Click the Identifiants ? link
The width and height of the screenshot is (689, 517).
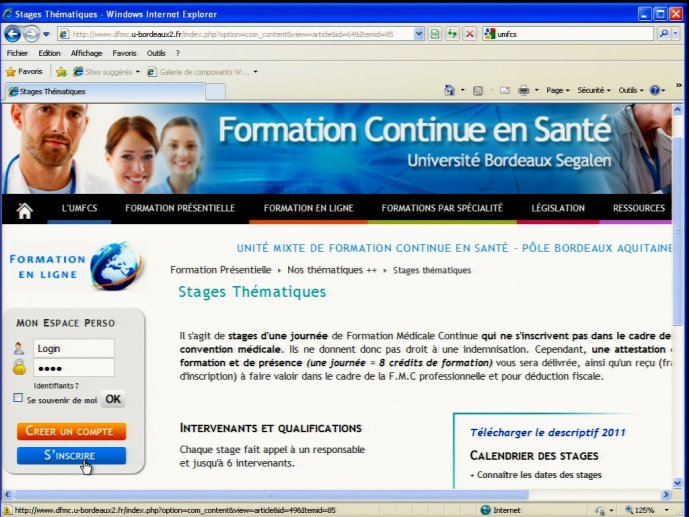[x=56, y=386]
